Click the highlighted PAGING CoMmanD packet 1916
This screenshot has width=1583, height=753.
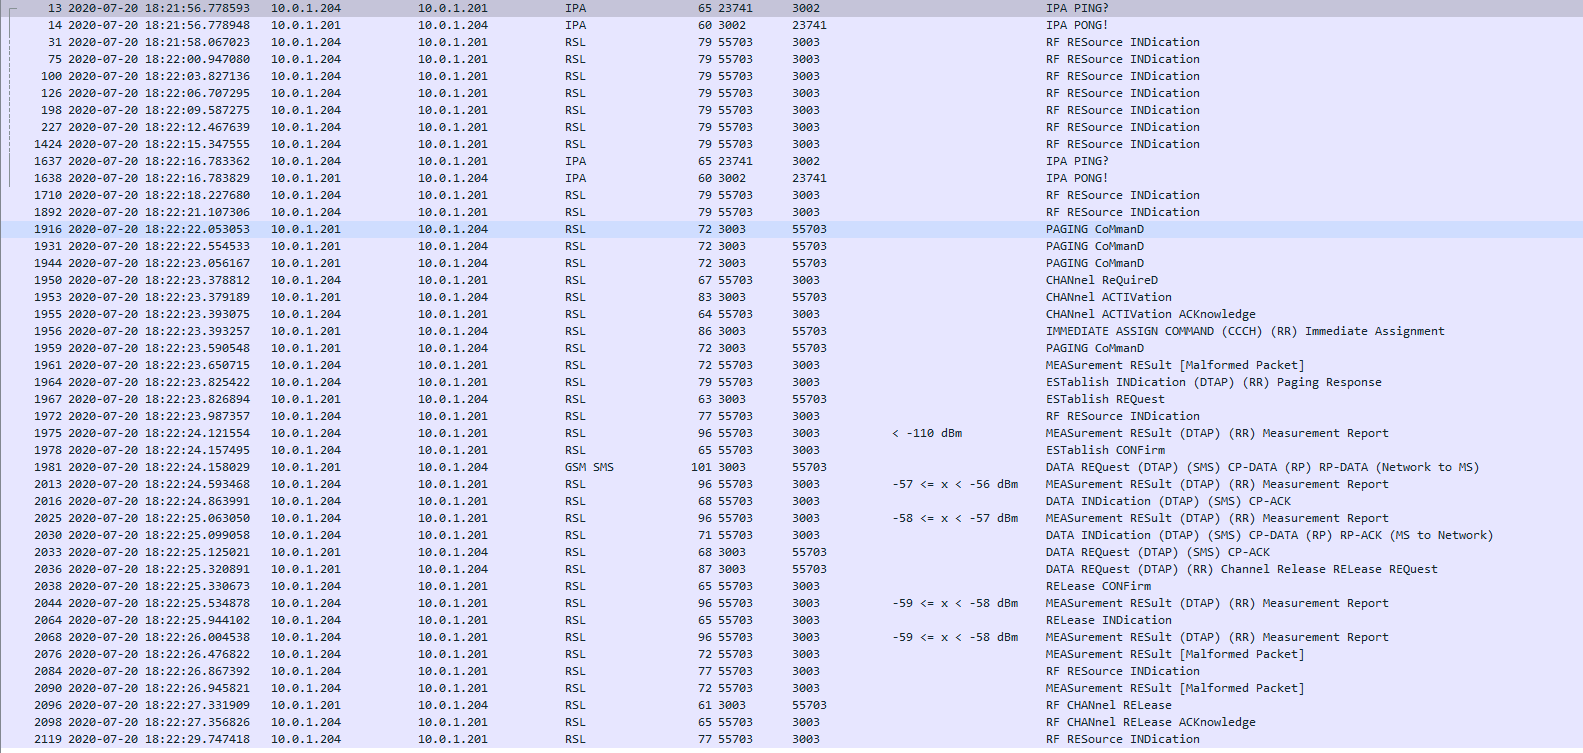tap(1094, 229)
